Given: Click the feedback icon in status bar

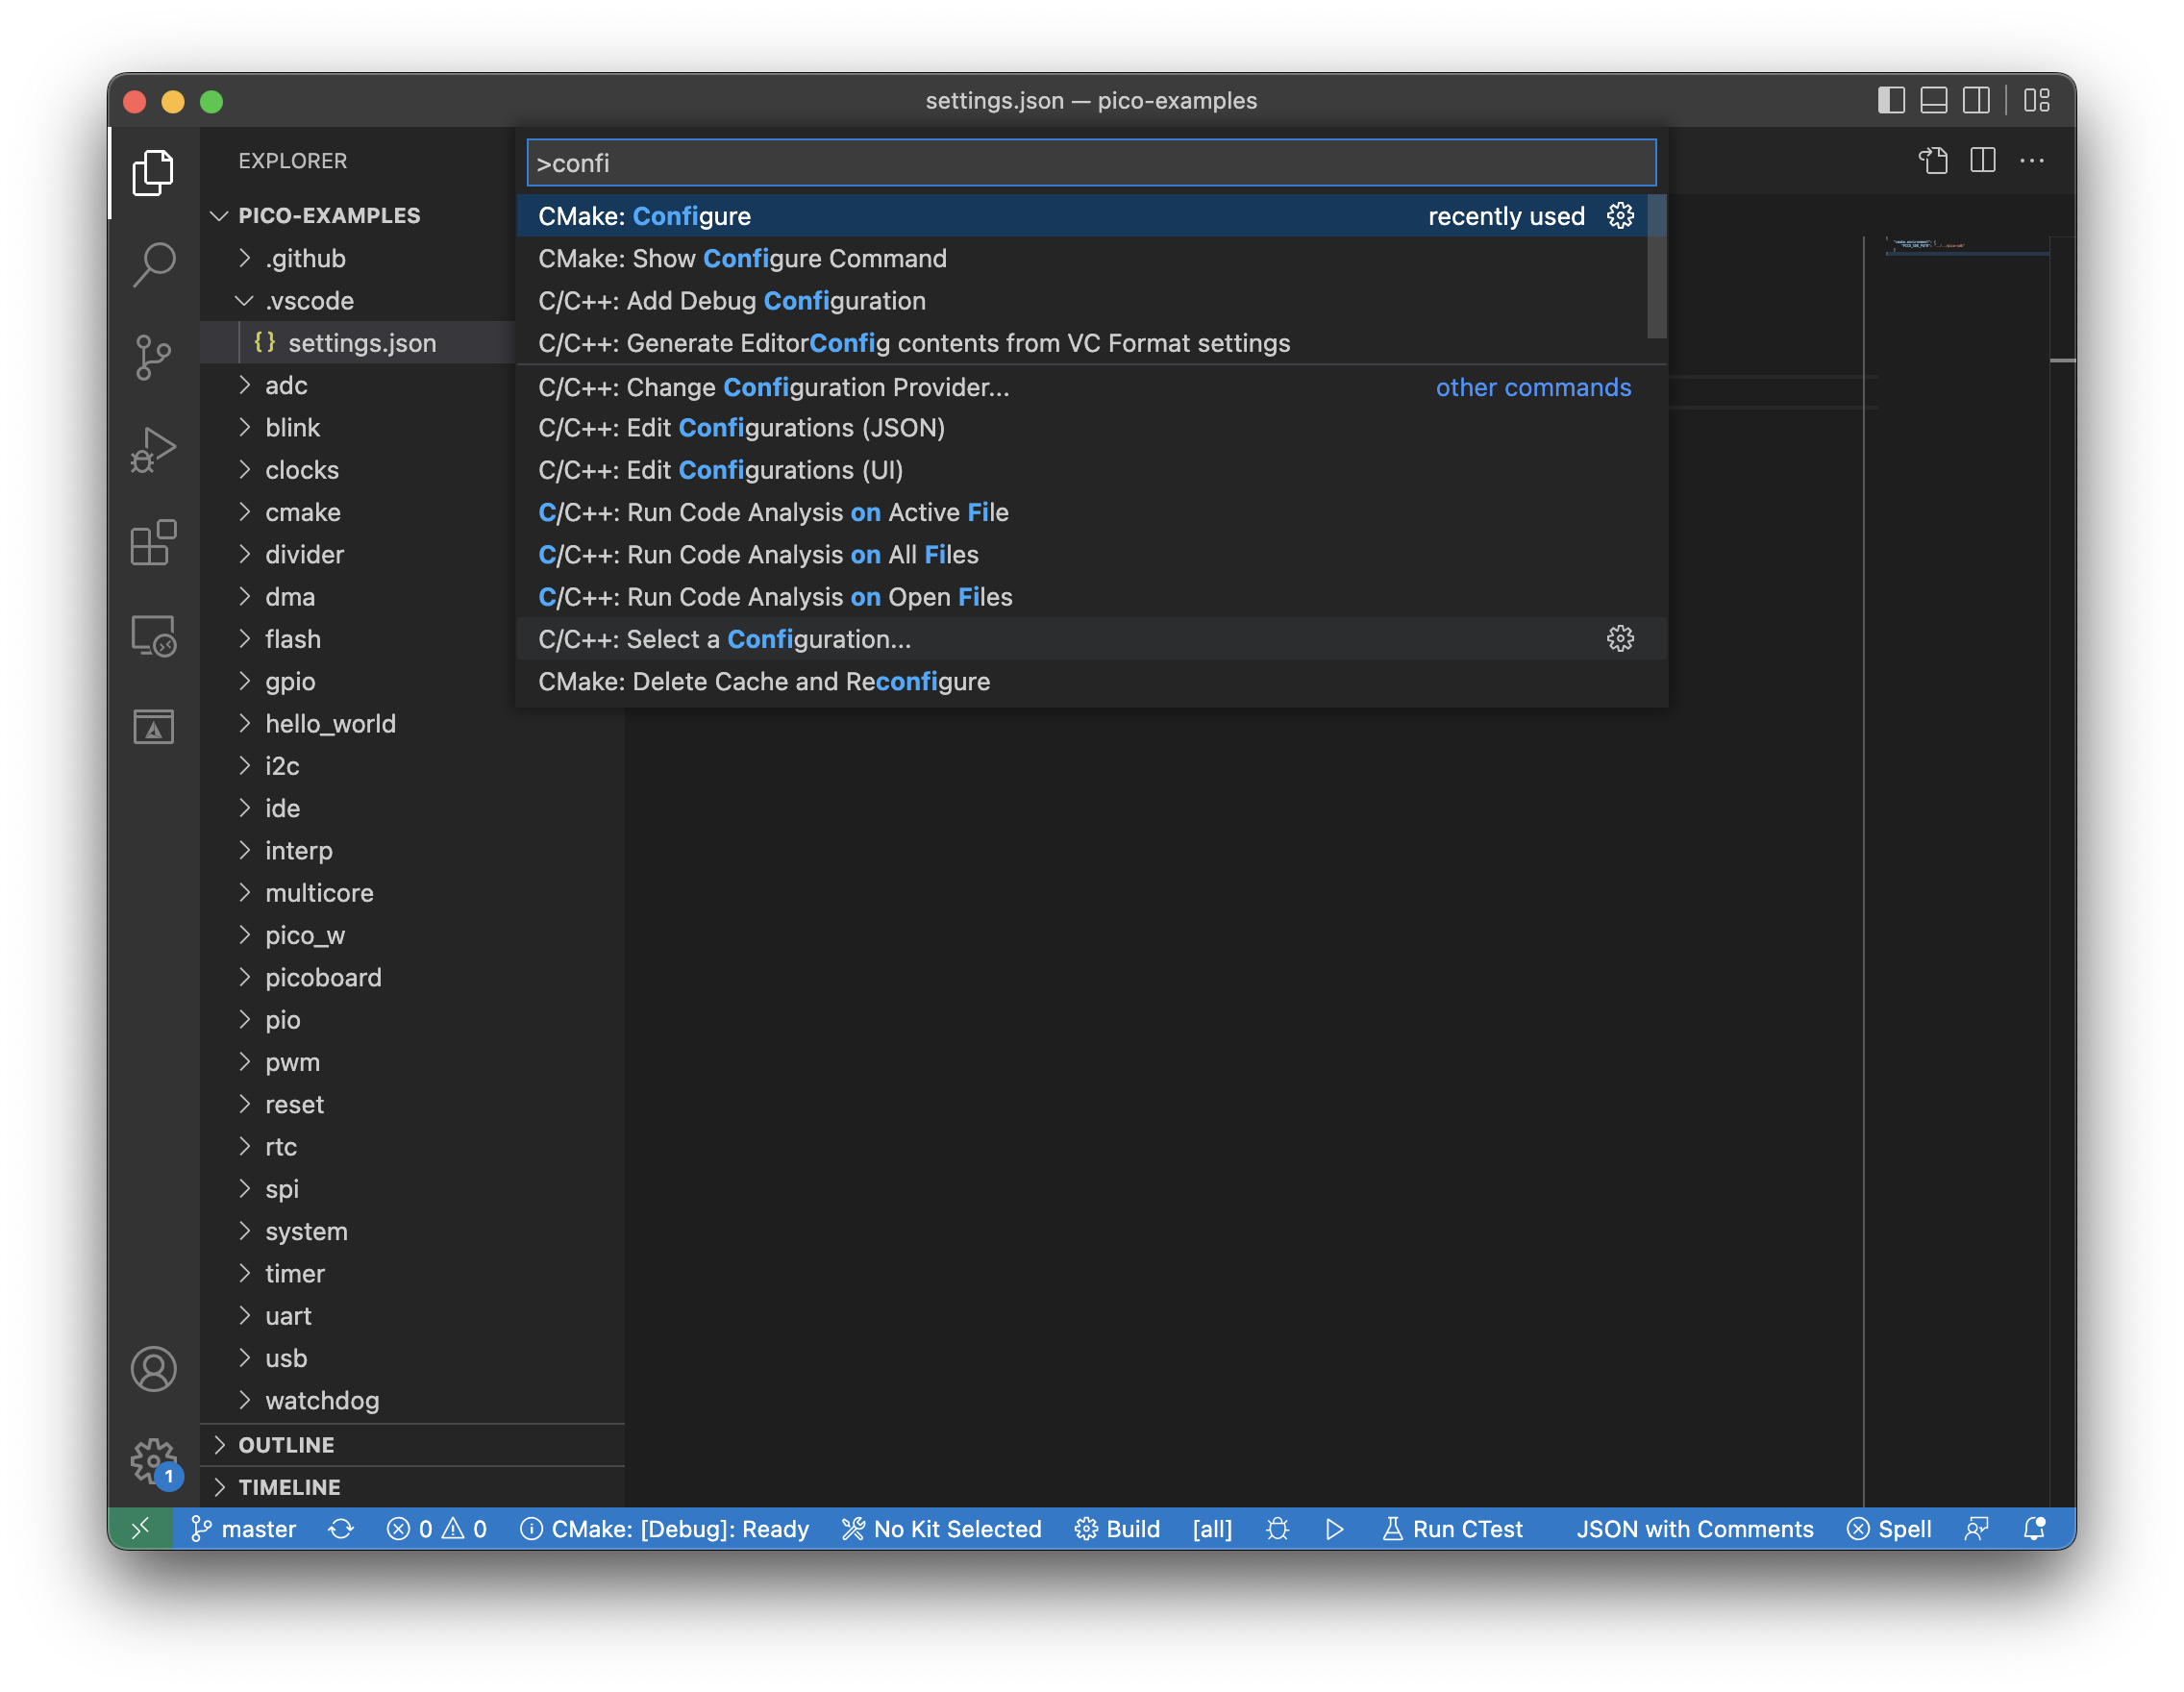Looking at the screenshot, I should [1976, 1528].
